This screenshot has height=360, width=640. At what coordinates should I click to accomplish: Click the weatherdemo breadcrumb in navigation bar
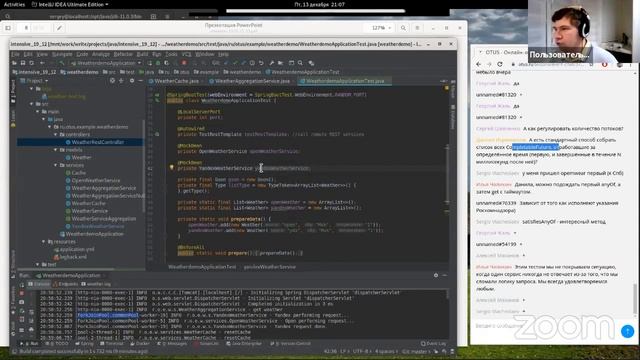[x=80, y=72]
